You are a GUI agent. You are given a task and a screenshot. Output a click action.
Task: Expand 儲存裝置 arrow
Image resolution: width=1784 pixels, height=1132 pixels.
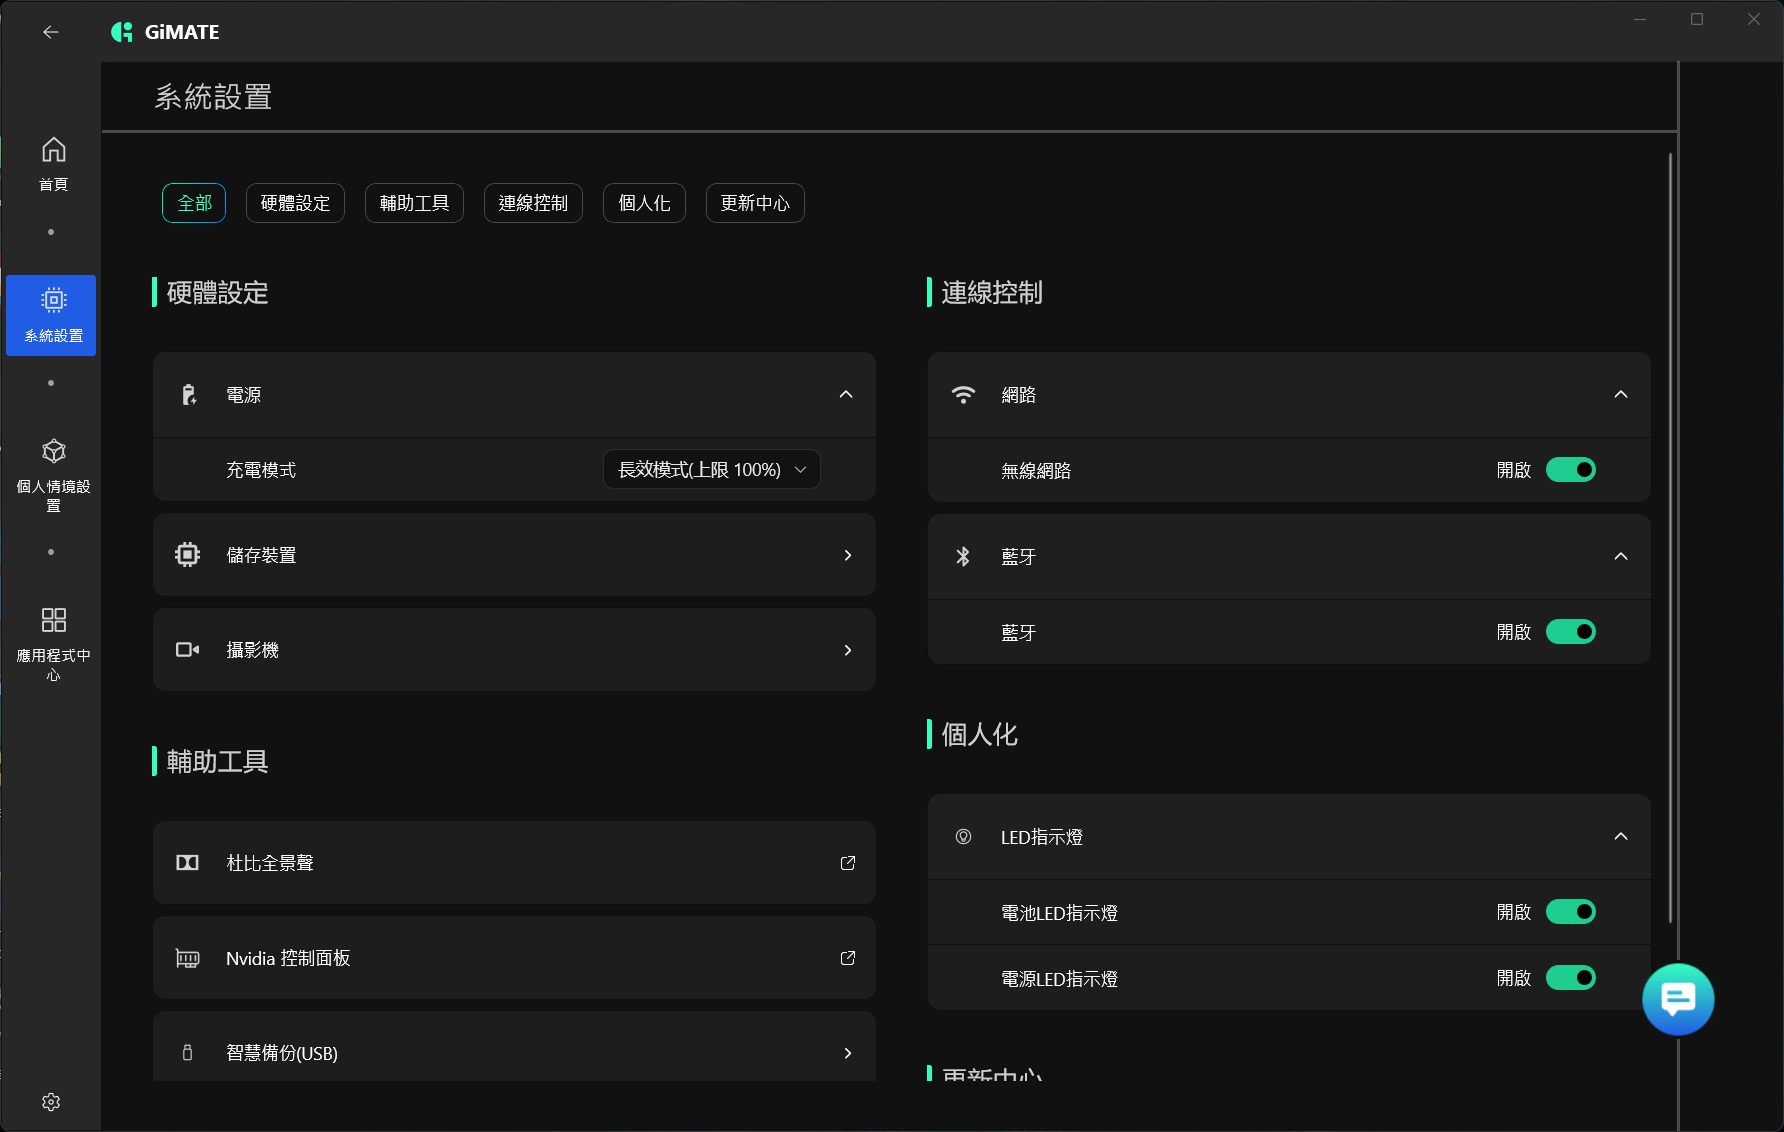coord(848,555)
